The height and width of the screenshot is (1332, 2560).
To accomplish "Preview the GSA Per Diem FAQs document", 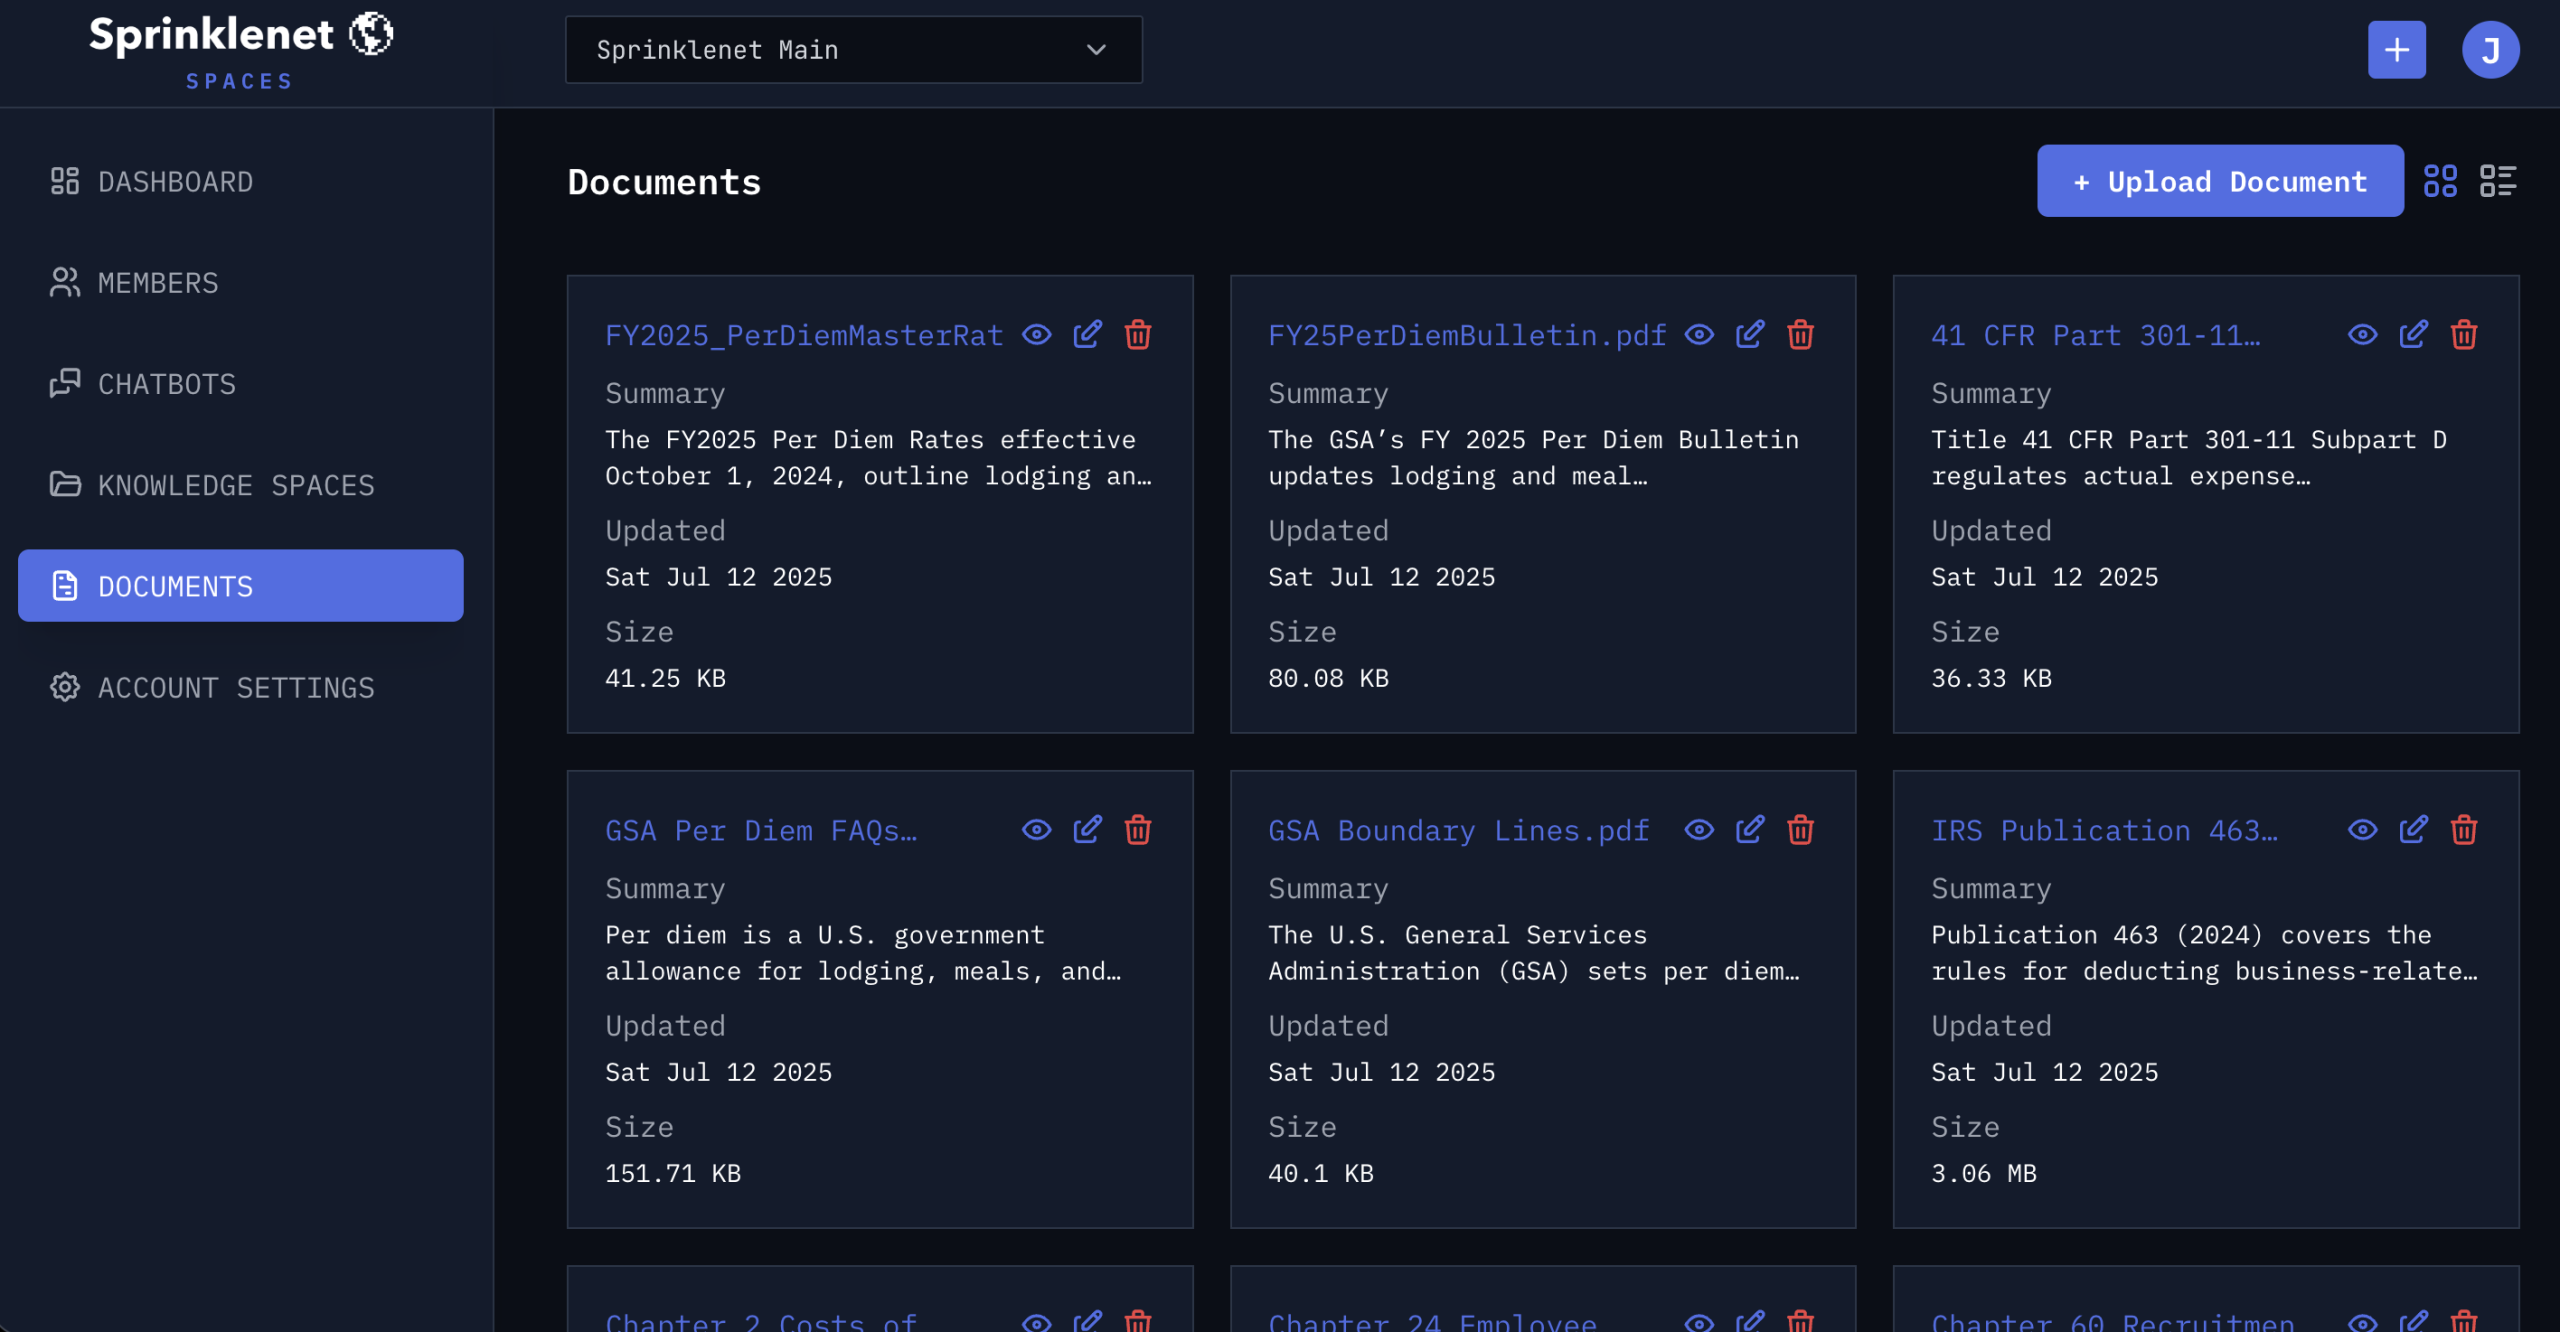I will [x=1037, y=830].
